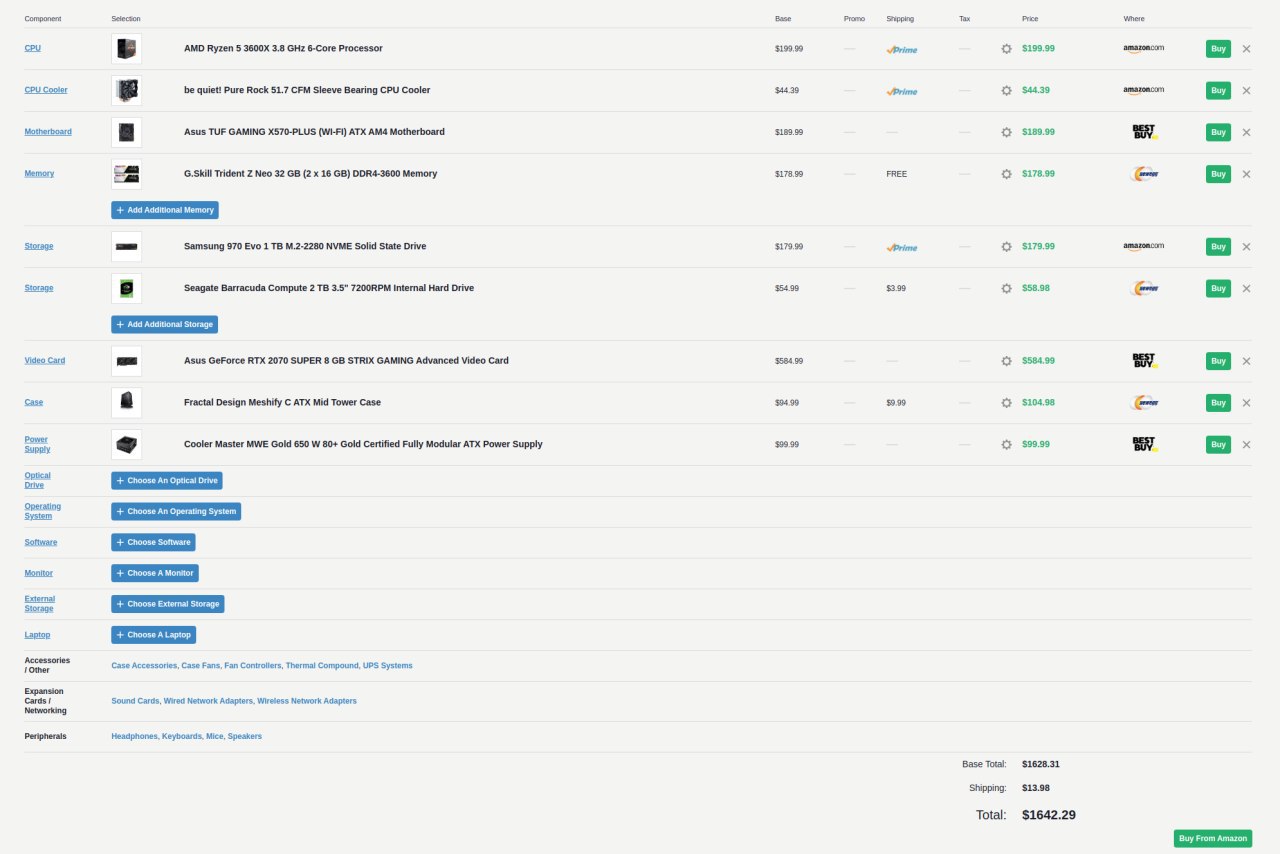The width and height of the screenshot is (1280, 854).
Task: Remove be quiet! Pure Rock cooler
Action: tap(1246, 90)
